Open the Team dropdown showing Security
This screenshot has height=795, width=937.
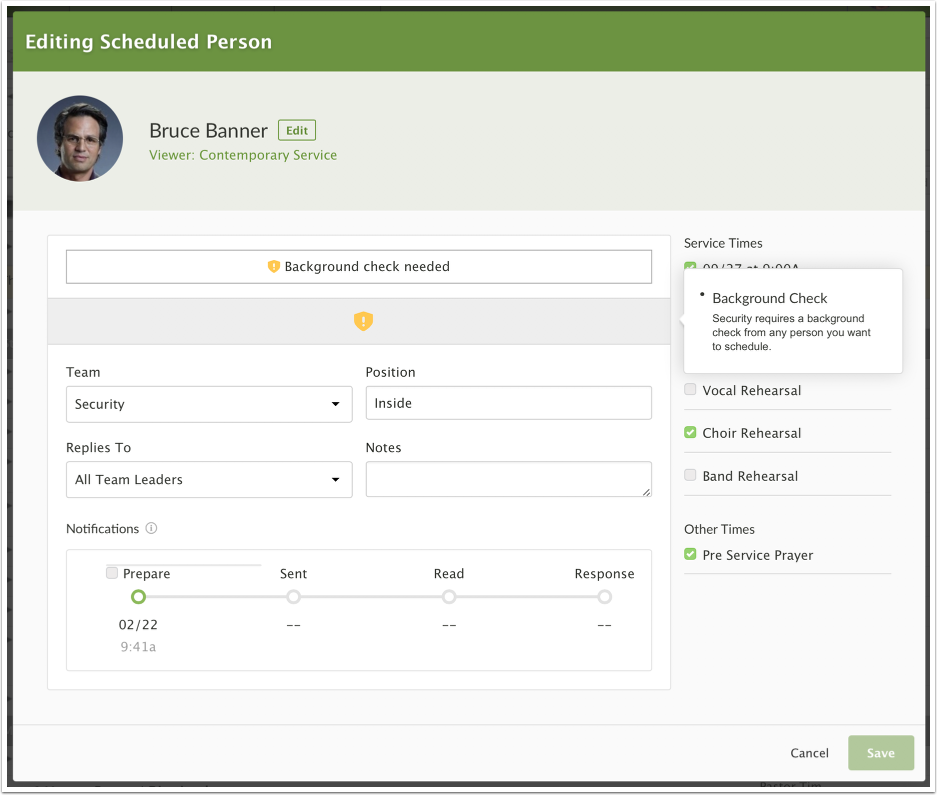coord(208,404)
